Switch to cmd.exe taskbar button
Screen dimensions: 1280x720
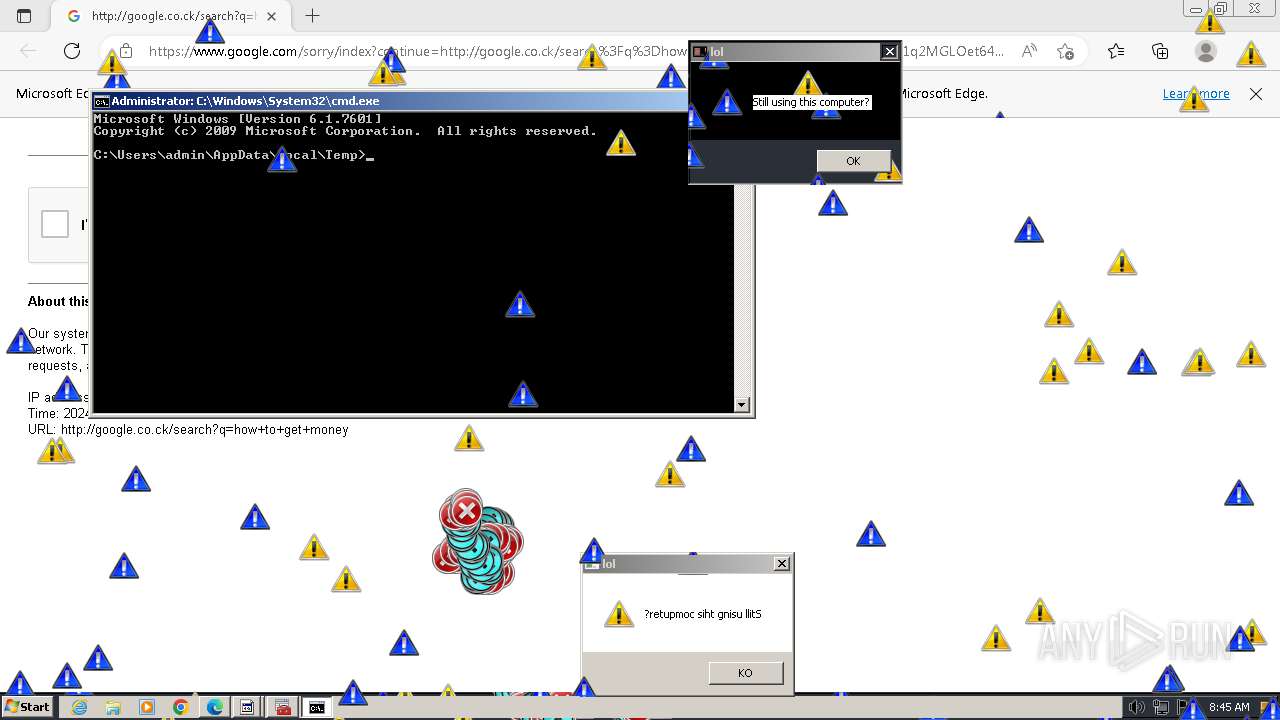click(x=317, y=707)
